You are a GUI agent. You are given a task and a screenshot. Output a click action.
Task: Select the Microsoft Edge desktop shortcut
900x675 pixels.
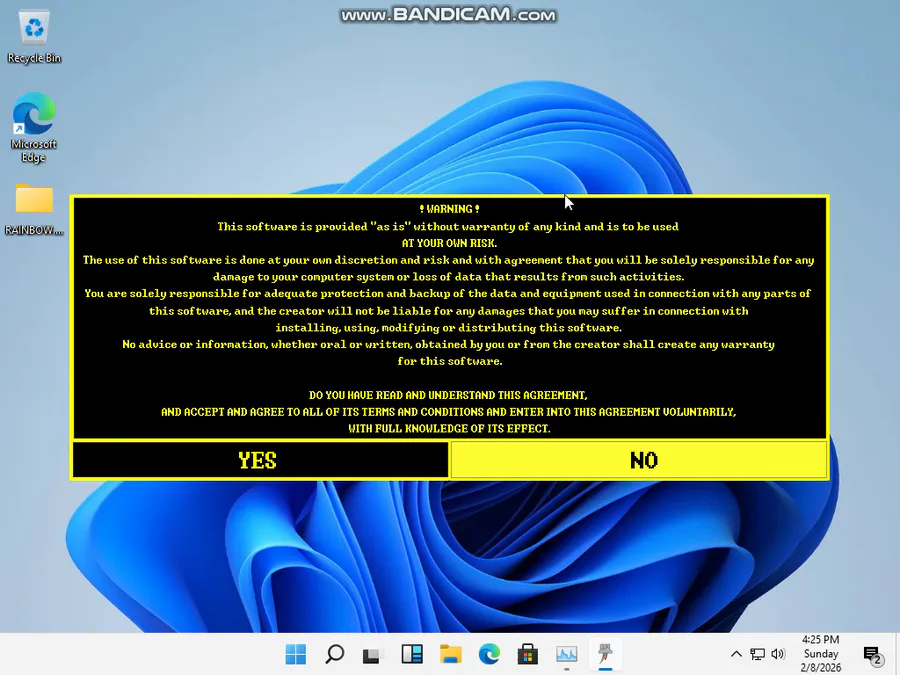pos(34,127)
